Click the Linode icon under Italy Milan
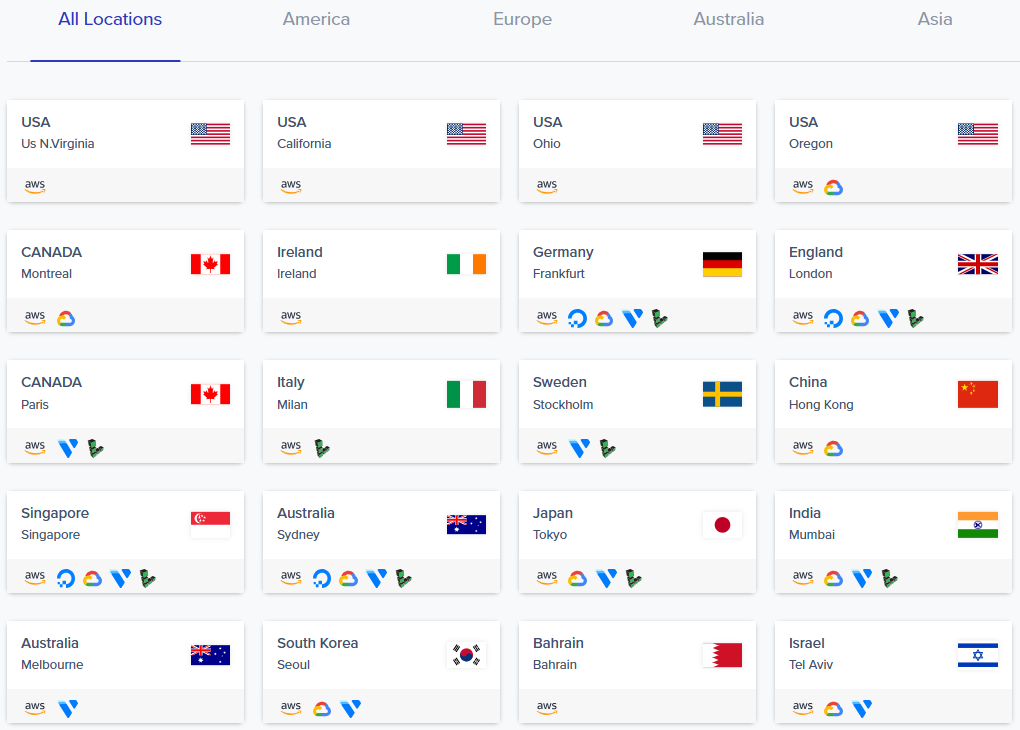Screen dimensions: 1020x730 [321, 448]
